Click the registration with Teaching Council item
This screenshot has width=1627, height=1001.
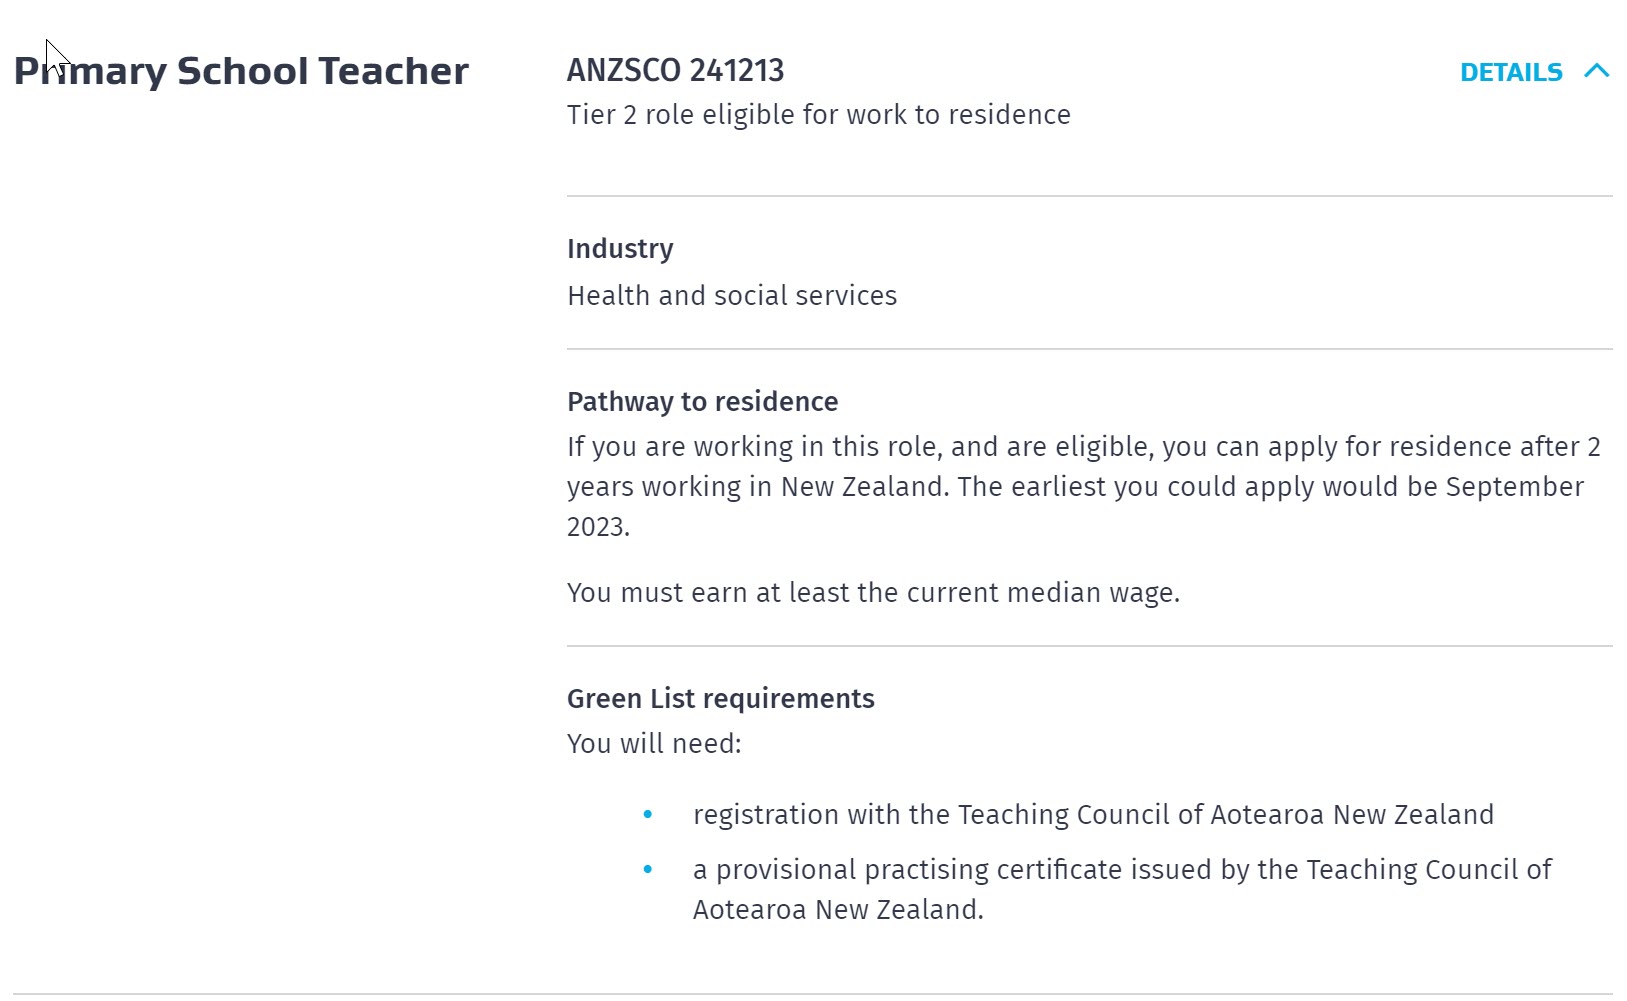pos(1092,815)
